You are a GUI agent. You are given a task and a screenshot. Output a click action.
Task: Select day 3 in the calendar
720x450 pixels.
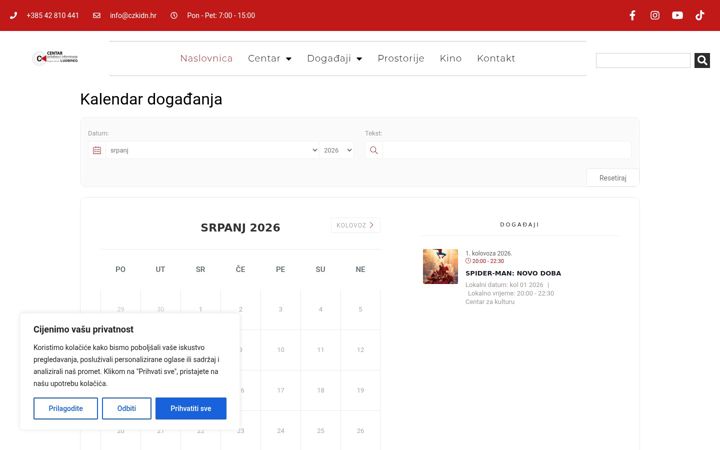pyautogui.click(x=281, y=309)
